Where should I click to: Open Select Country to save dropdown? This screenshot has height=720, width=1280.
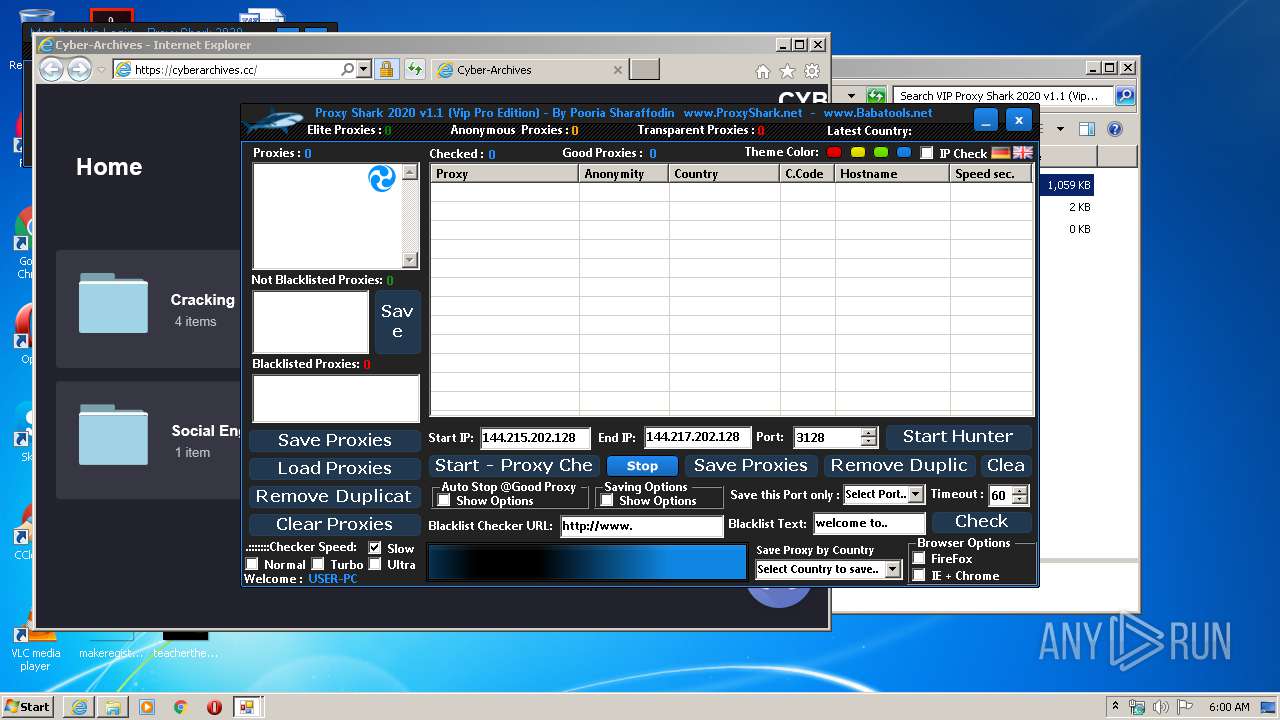[828, 569]
